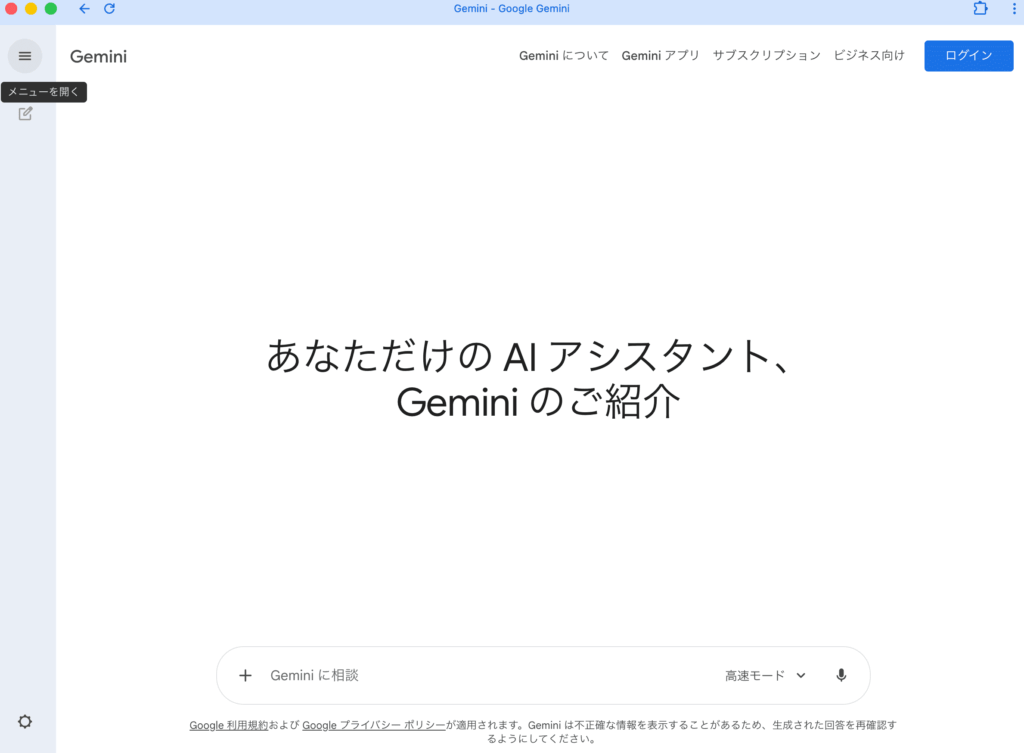Open the browser three-dot menu

[x=1015, y=9]
